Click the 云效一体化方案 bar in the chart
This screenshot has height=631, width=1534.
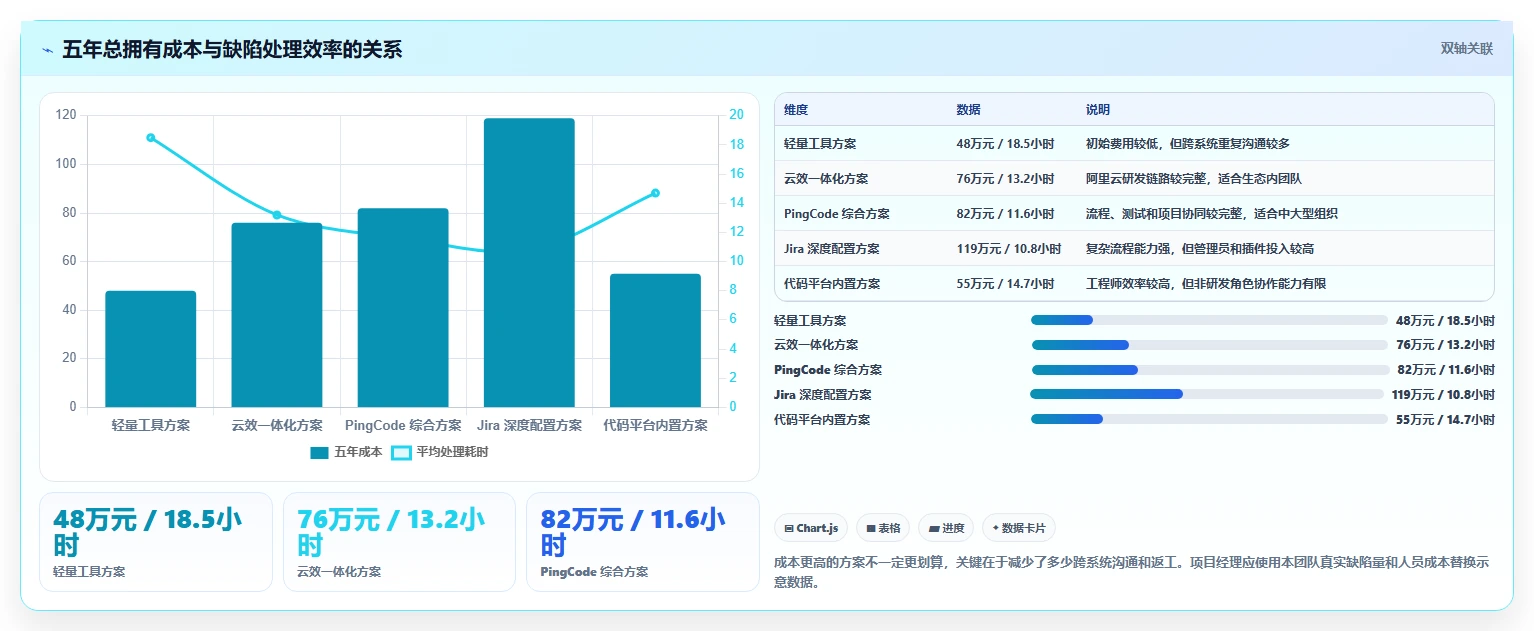[x=277, y=315]
